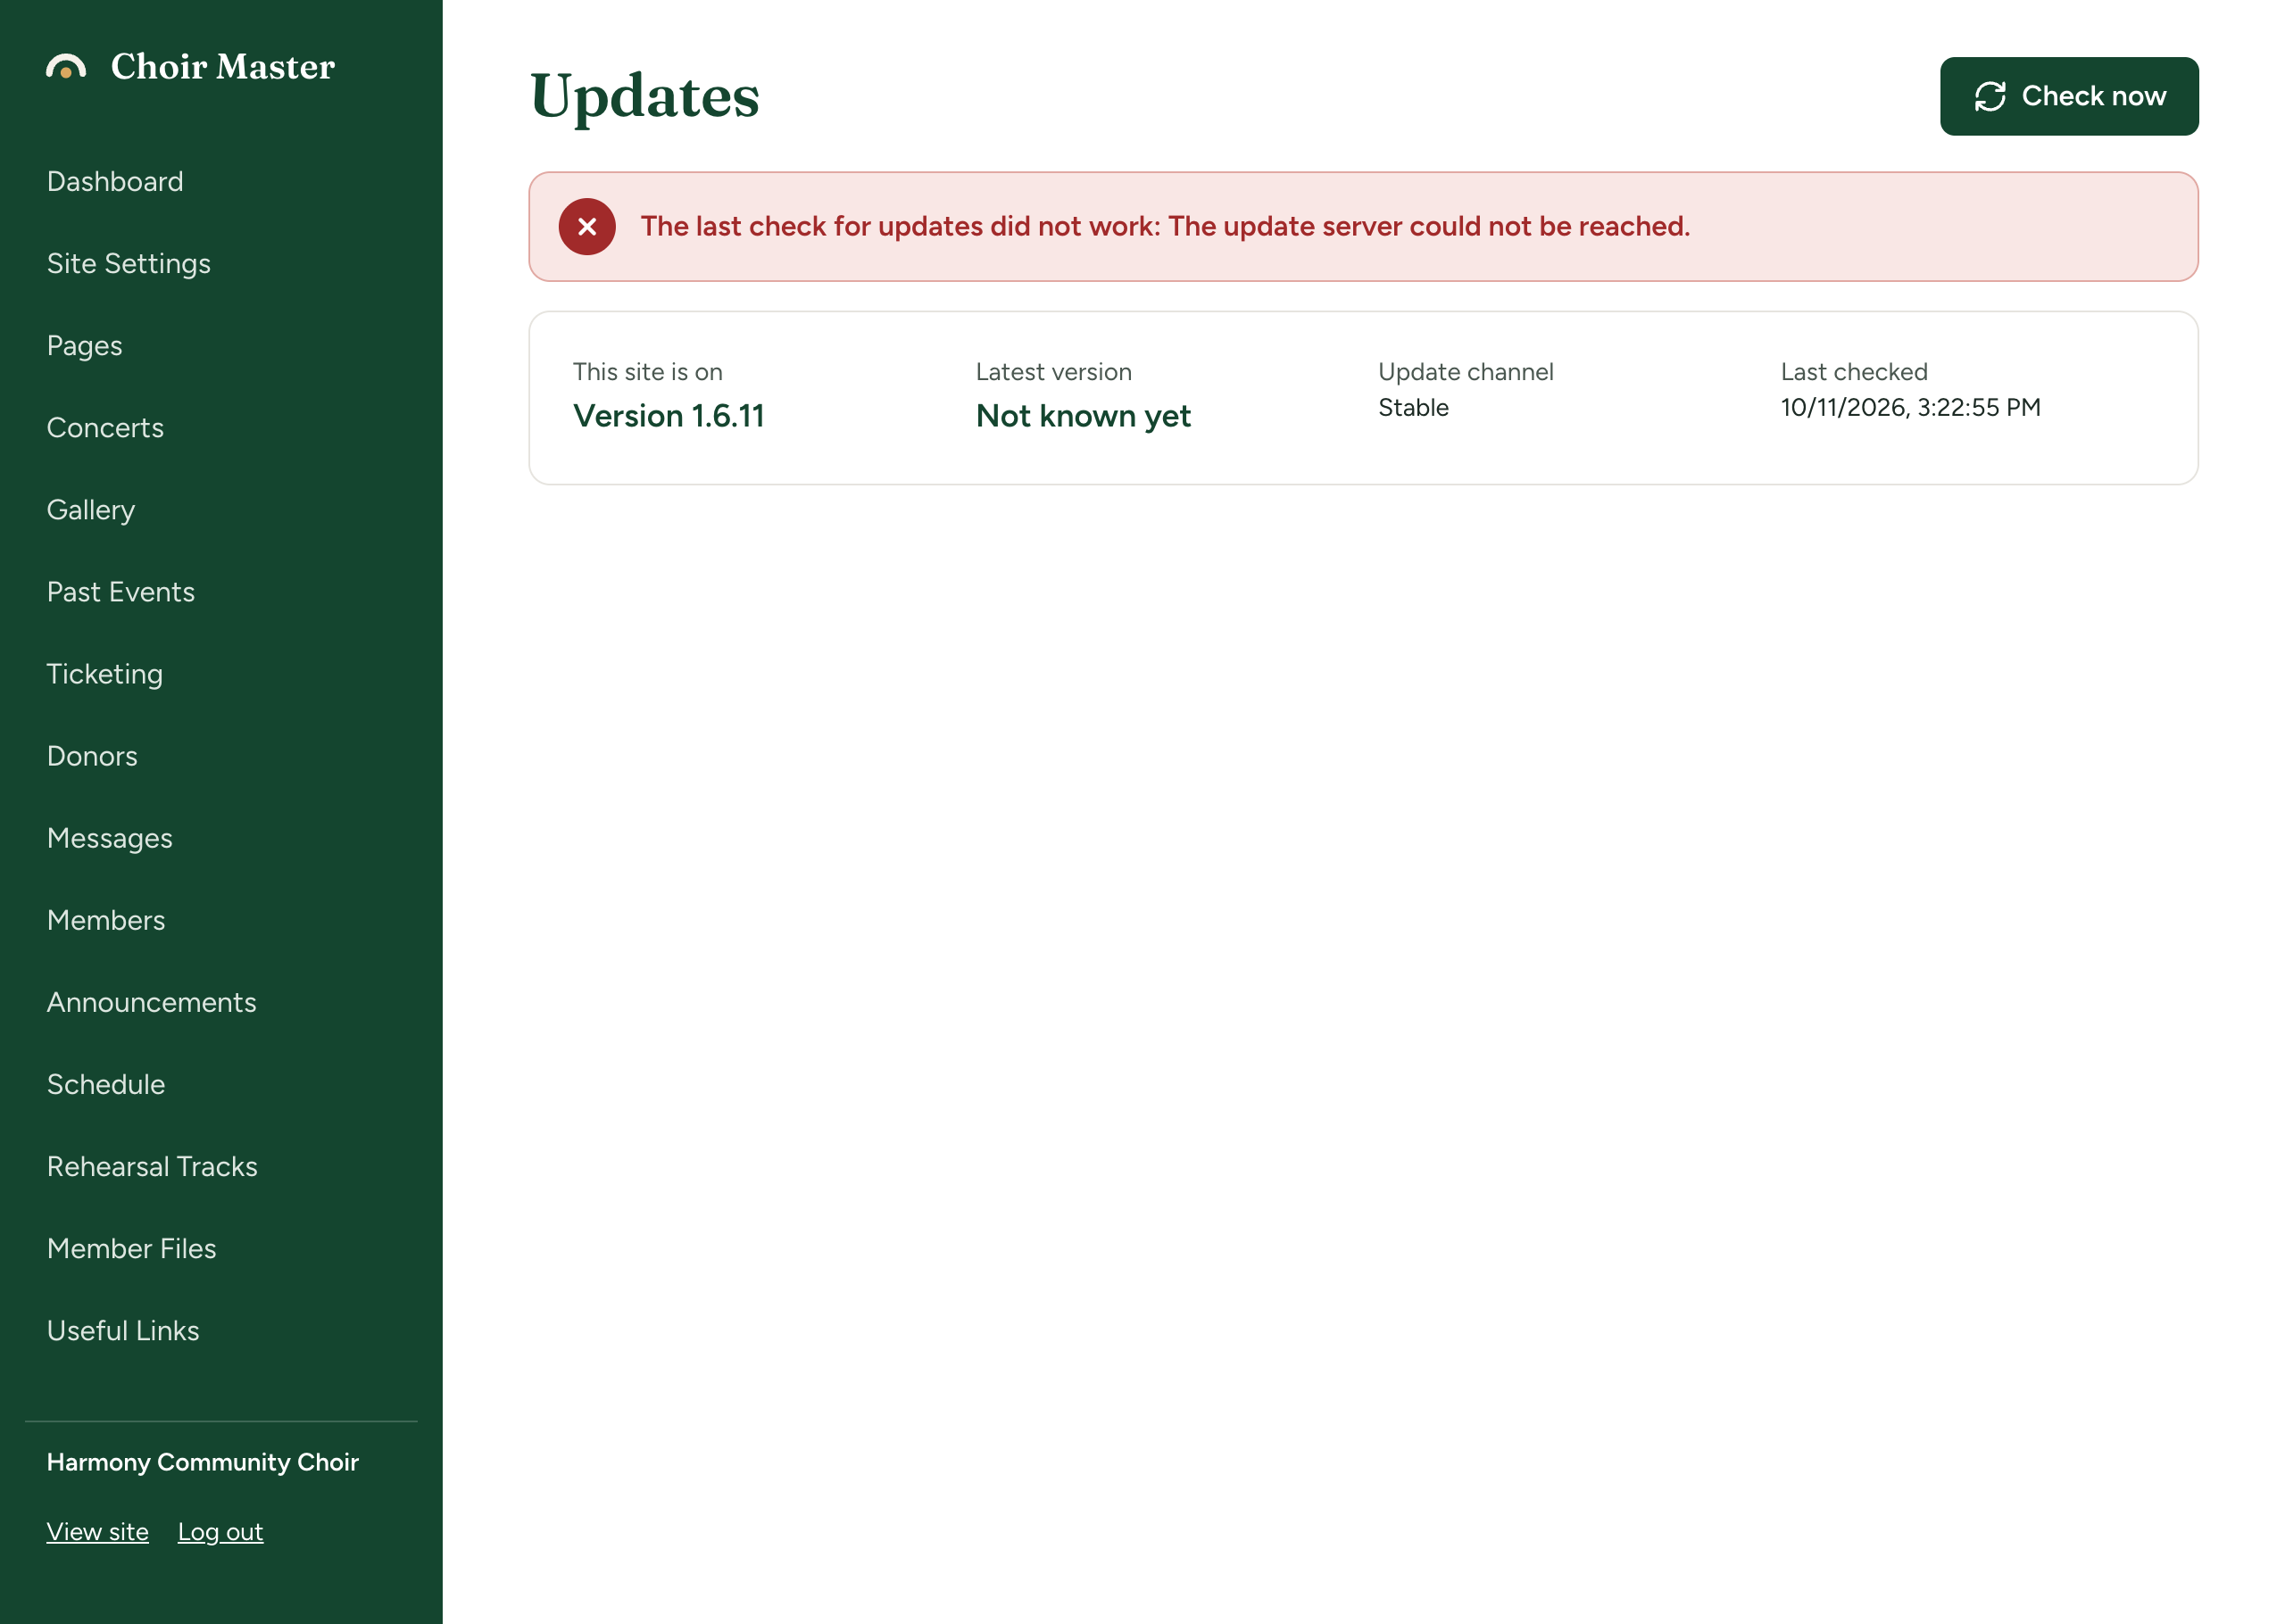This screenshot has width=2285, height=1624.
Task: Click the 'Update channel' label
Action: tap(1465, 372)
